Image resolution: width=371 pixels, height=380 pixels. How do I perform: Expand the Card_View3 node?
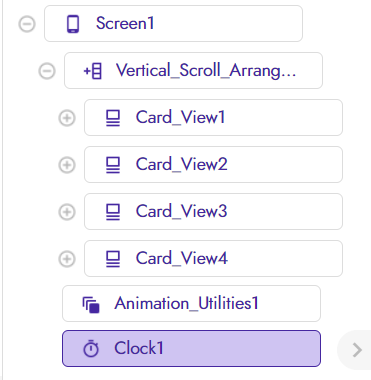tap(67, 212)
